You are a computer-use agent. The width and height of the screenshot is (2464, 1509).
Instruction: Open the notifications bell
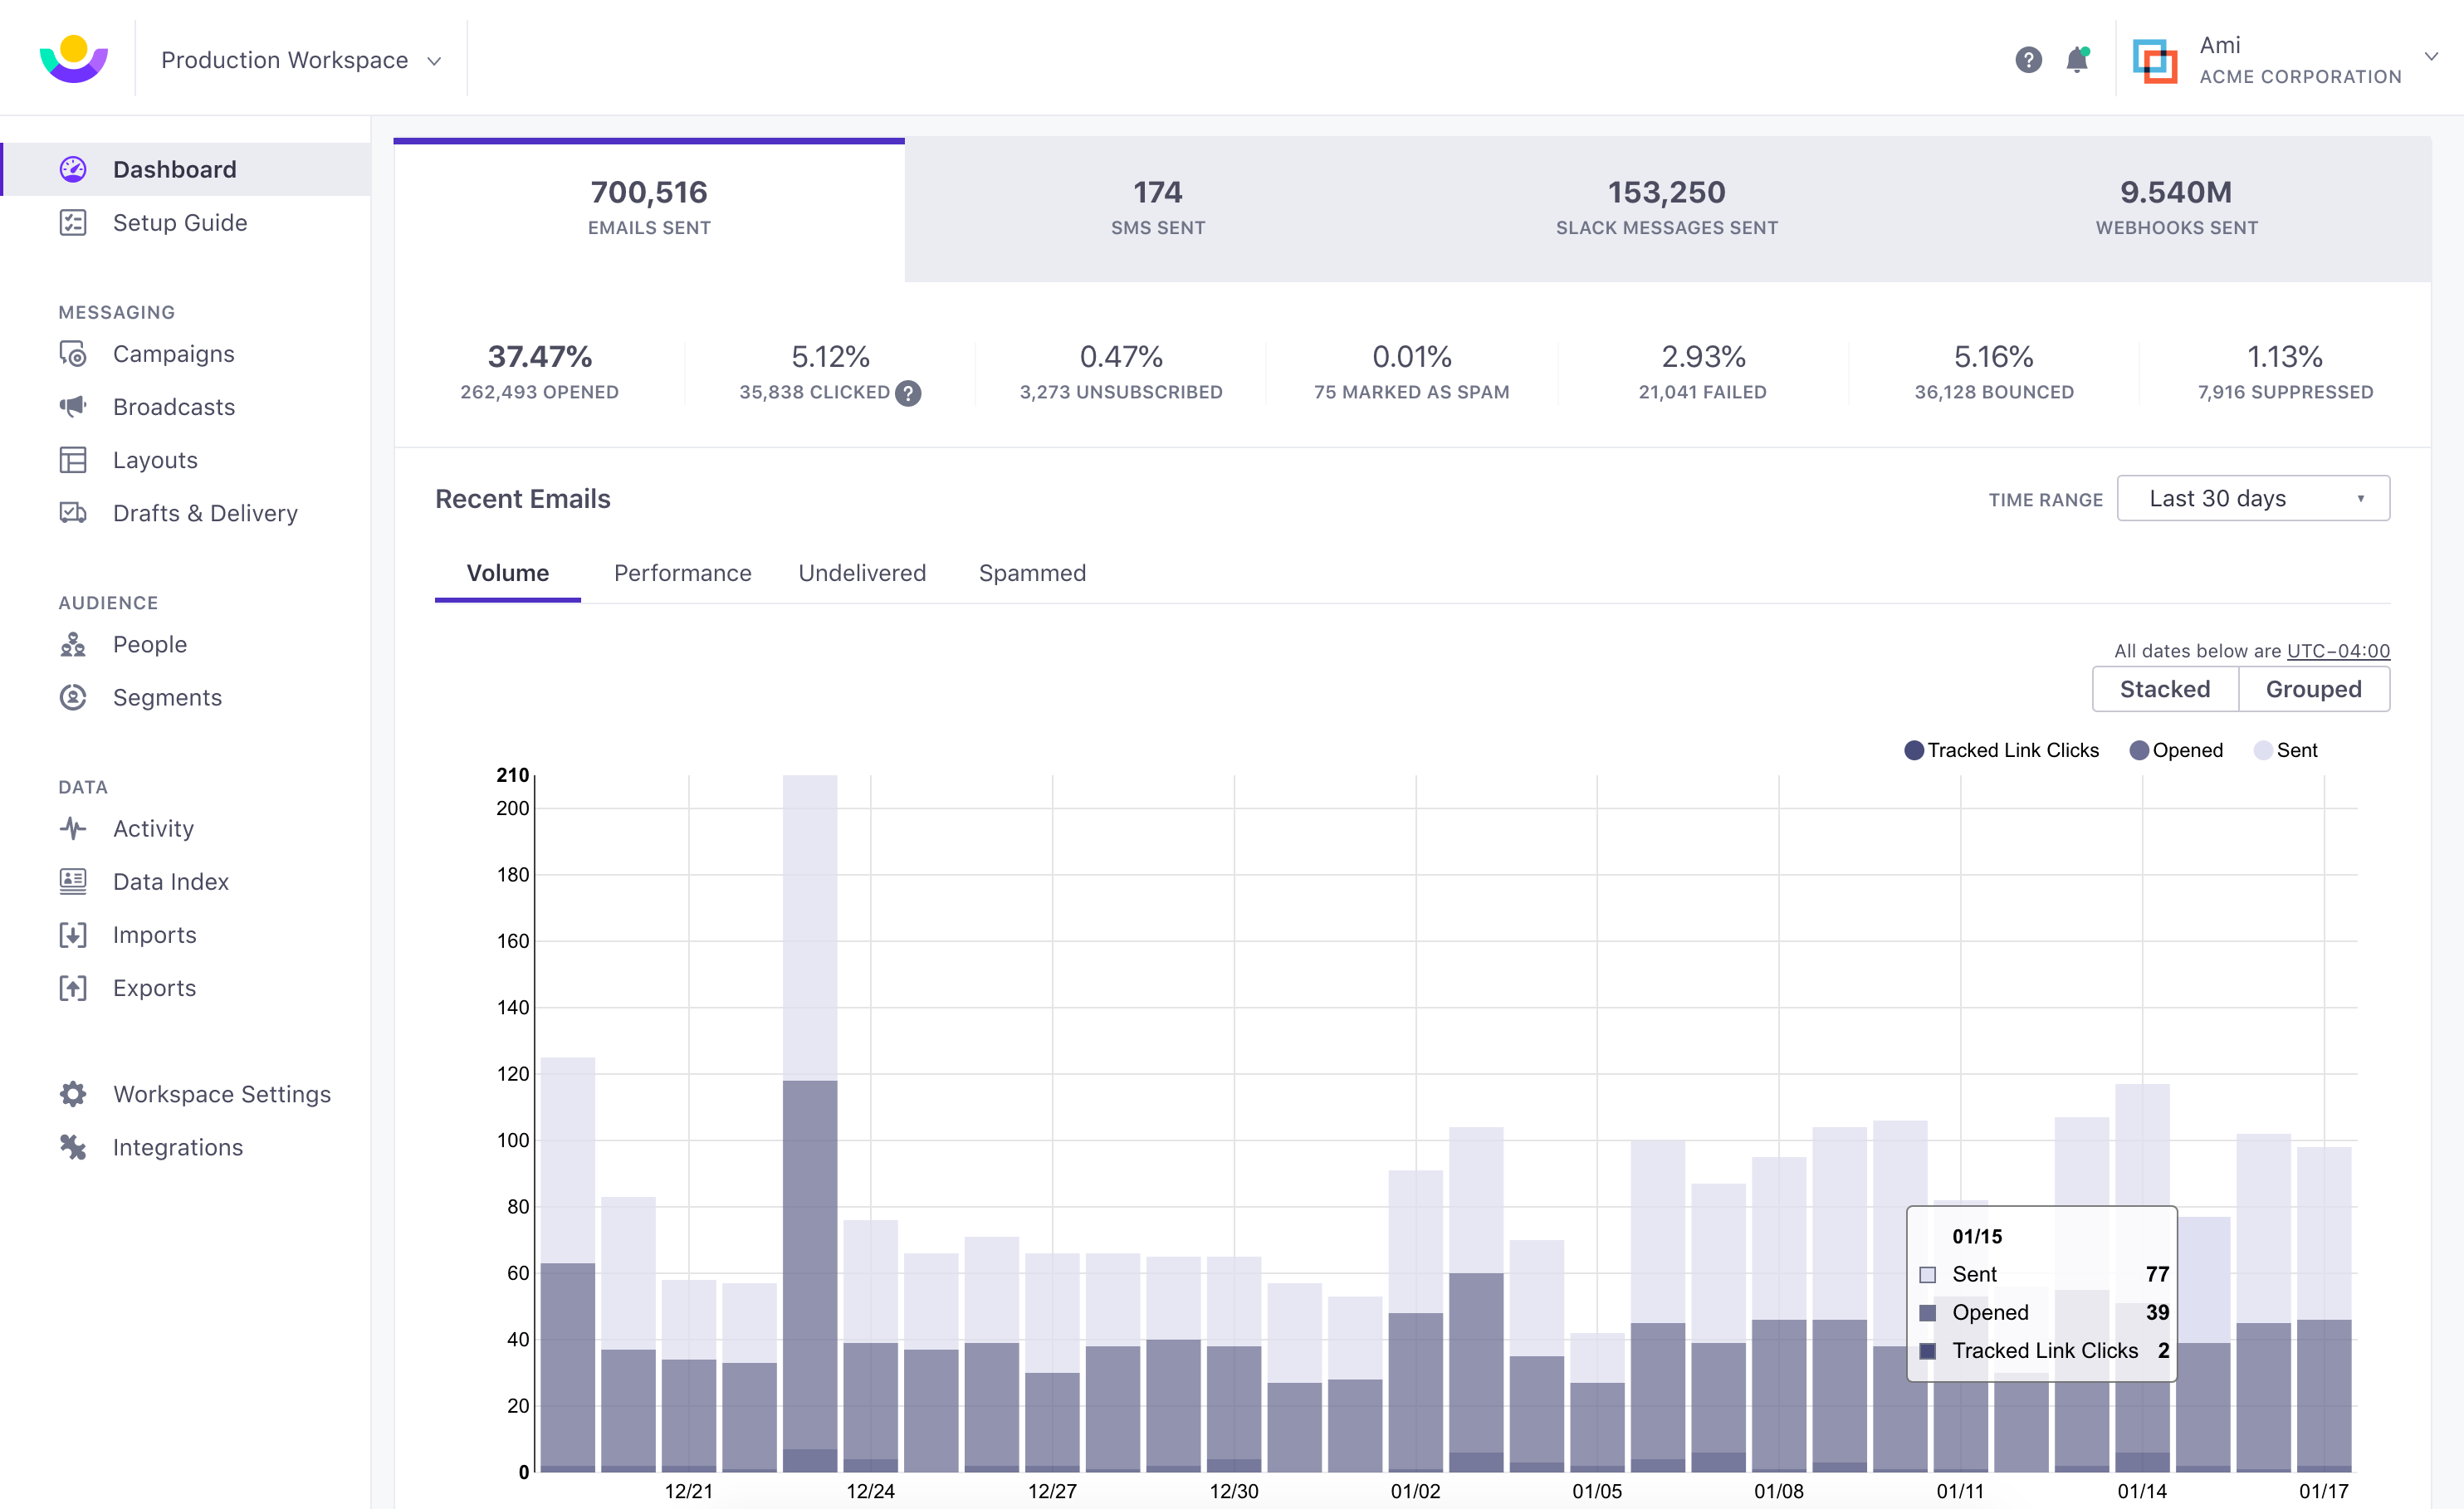coord(2076,60)
